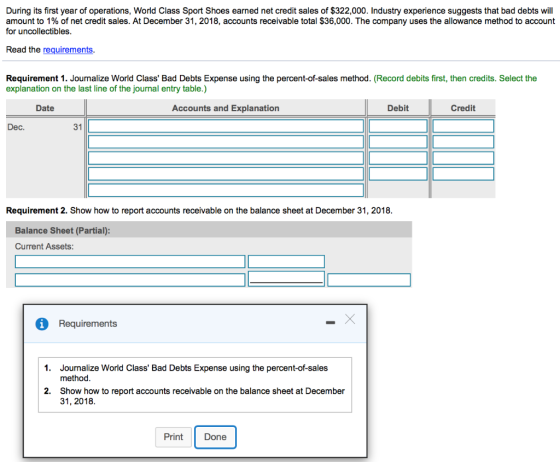Select first account field on Dec. 31 row
Image resolution: width=560 pixels, height=462 pixels.
click(226, 126)
